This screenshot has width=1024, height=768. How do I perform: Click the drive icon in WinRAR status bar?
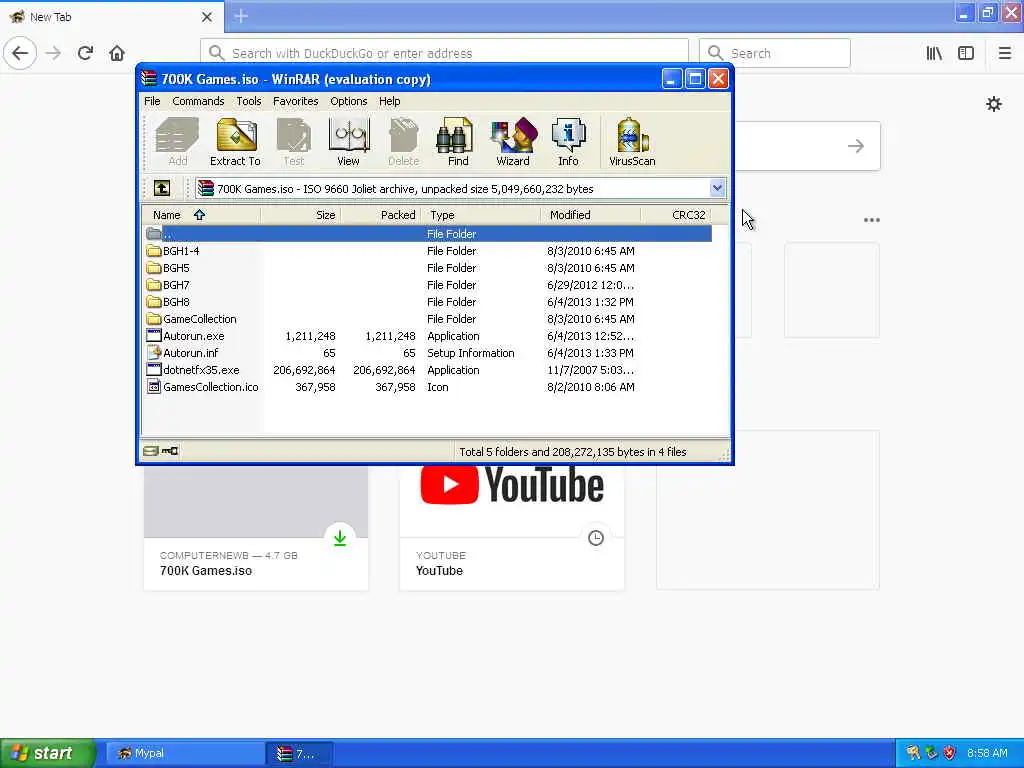point(151,451)
